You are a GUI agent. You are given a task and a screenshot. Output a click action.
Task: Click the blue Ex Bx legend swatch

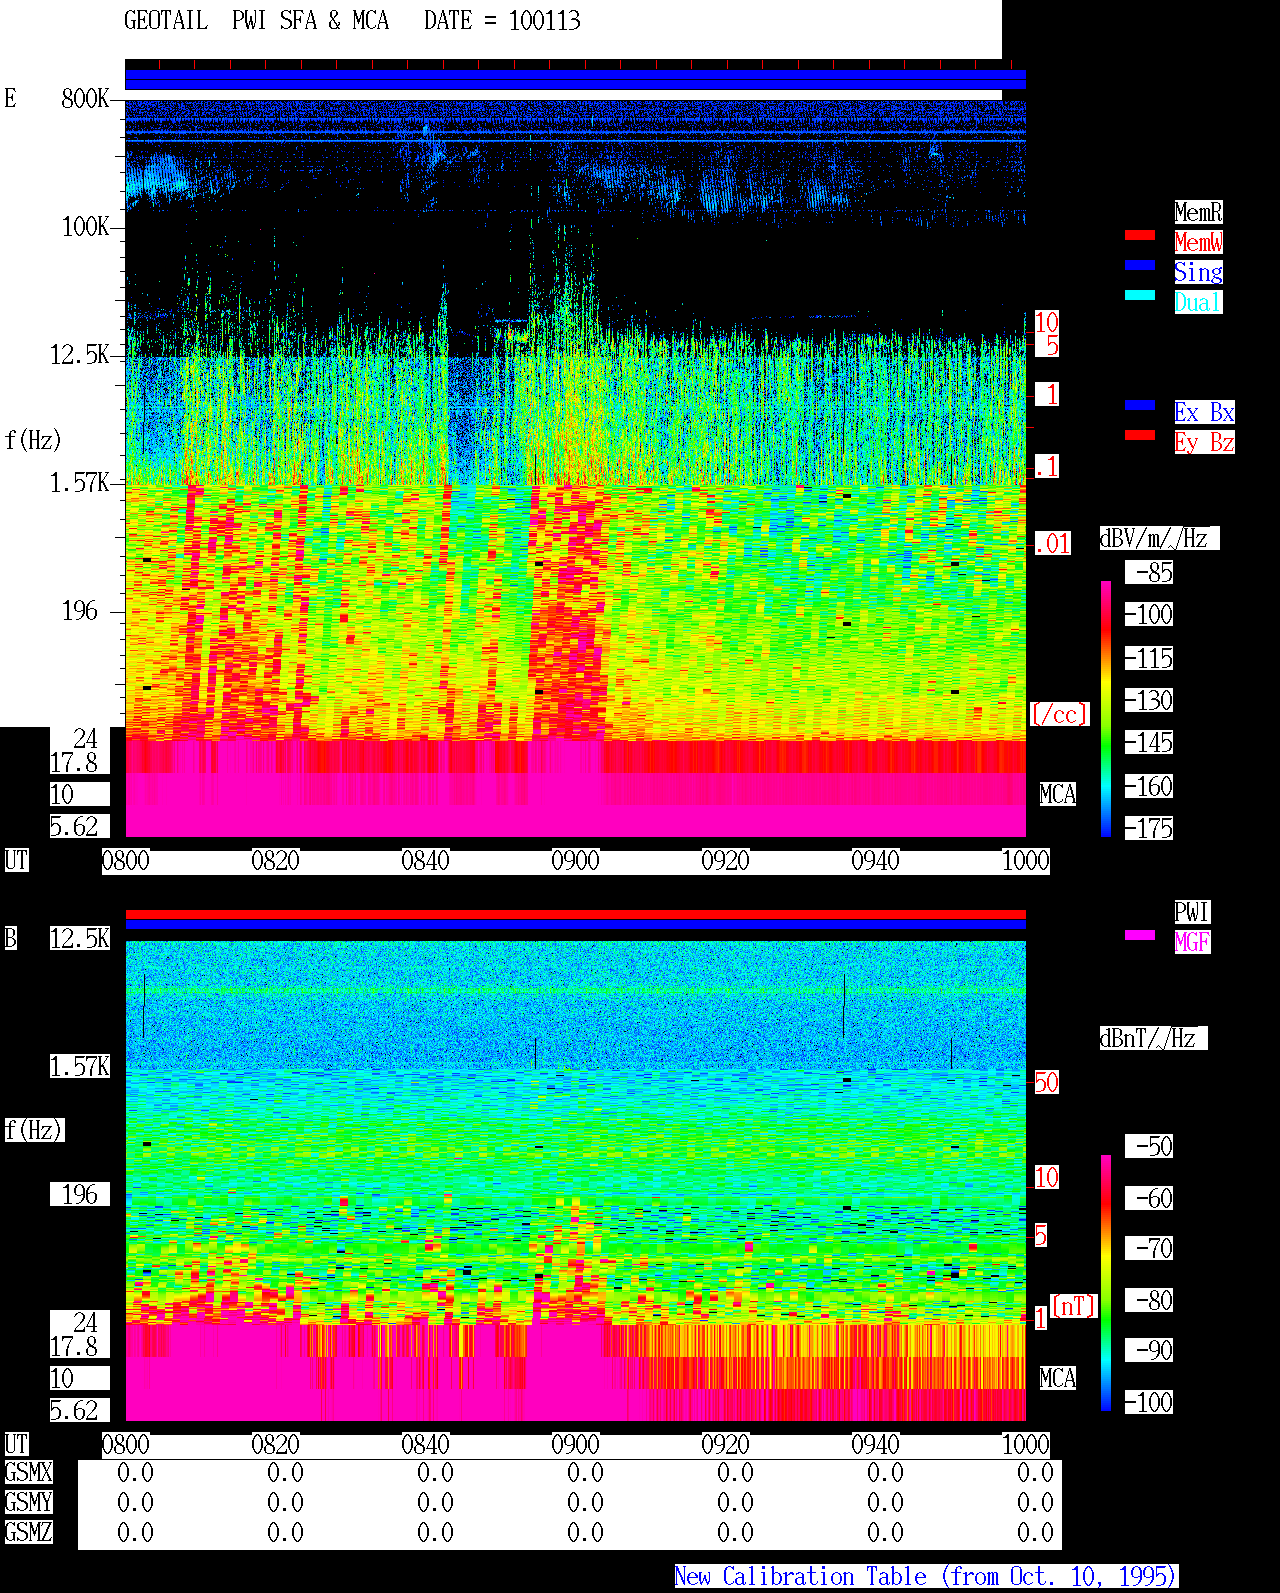1139,405
